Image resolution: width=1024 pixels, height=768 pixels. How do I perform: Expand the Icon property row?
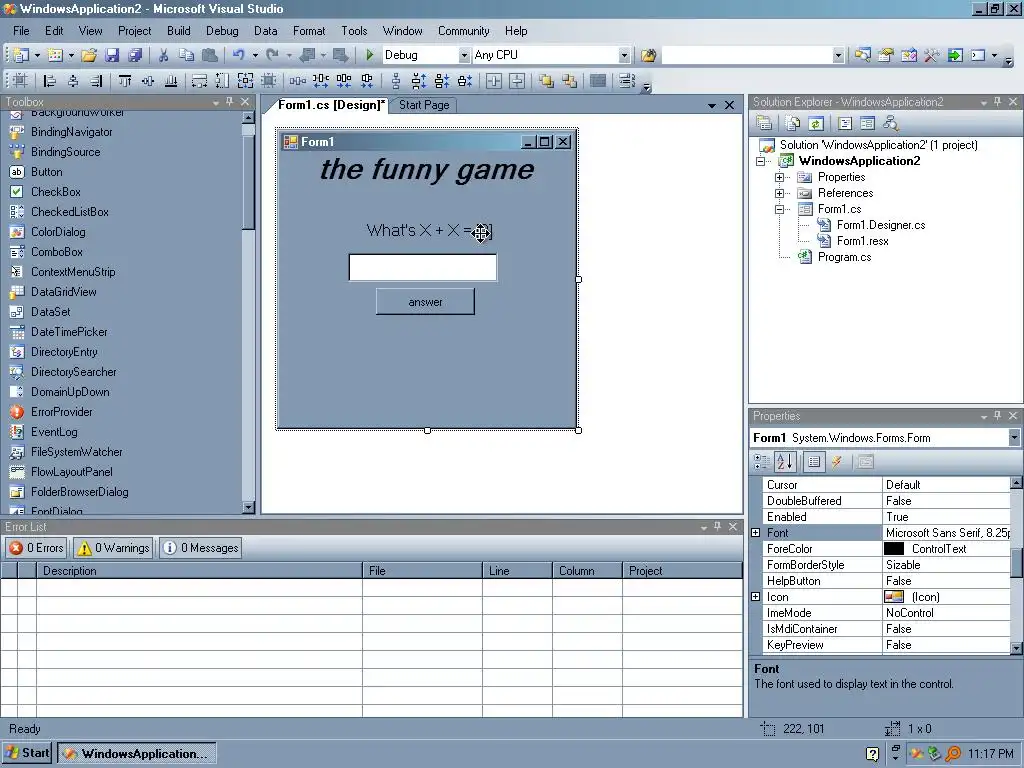point(756,597)
